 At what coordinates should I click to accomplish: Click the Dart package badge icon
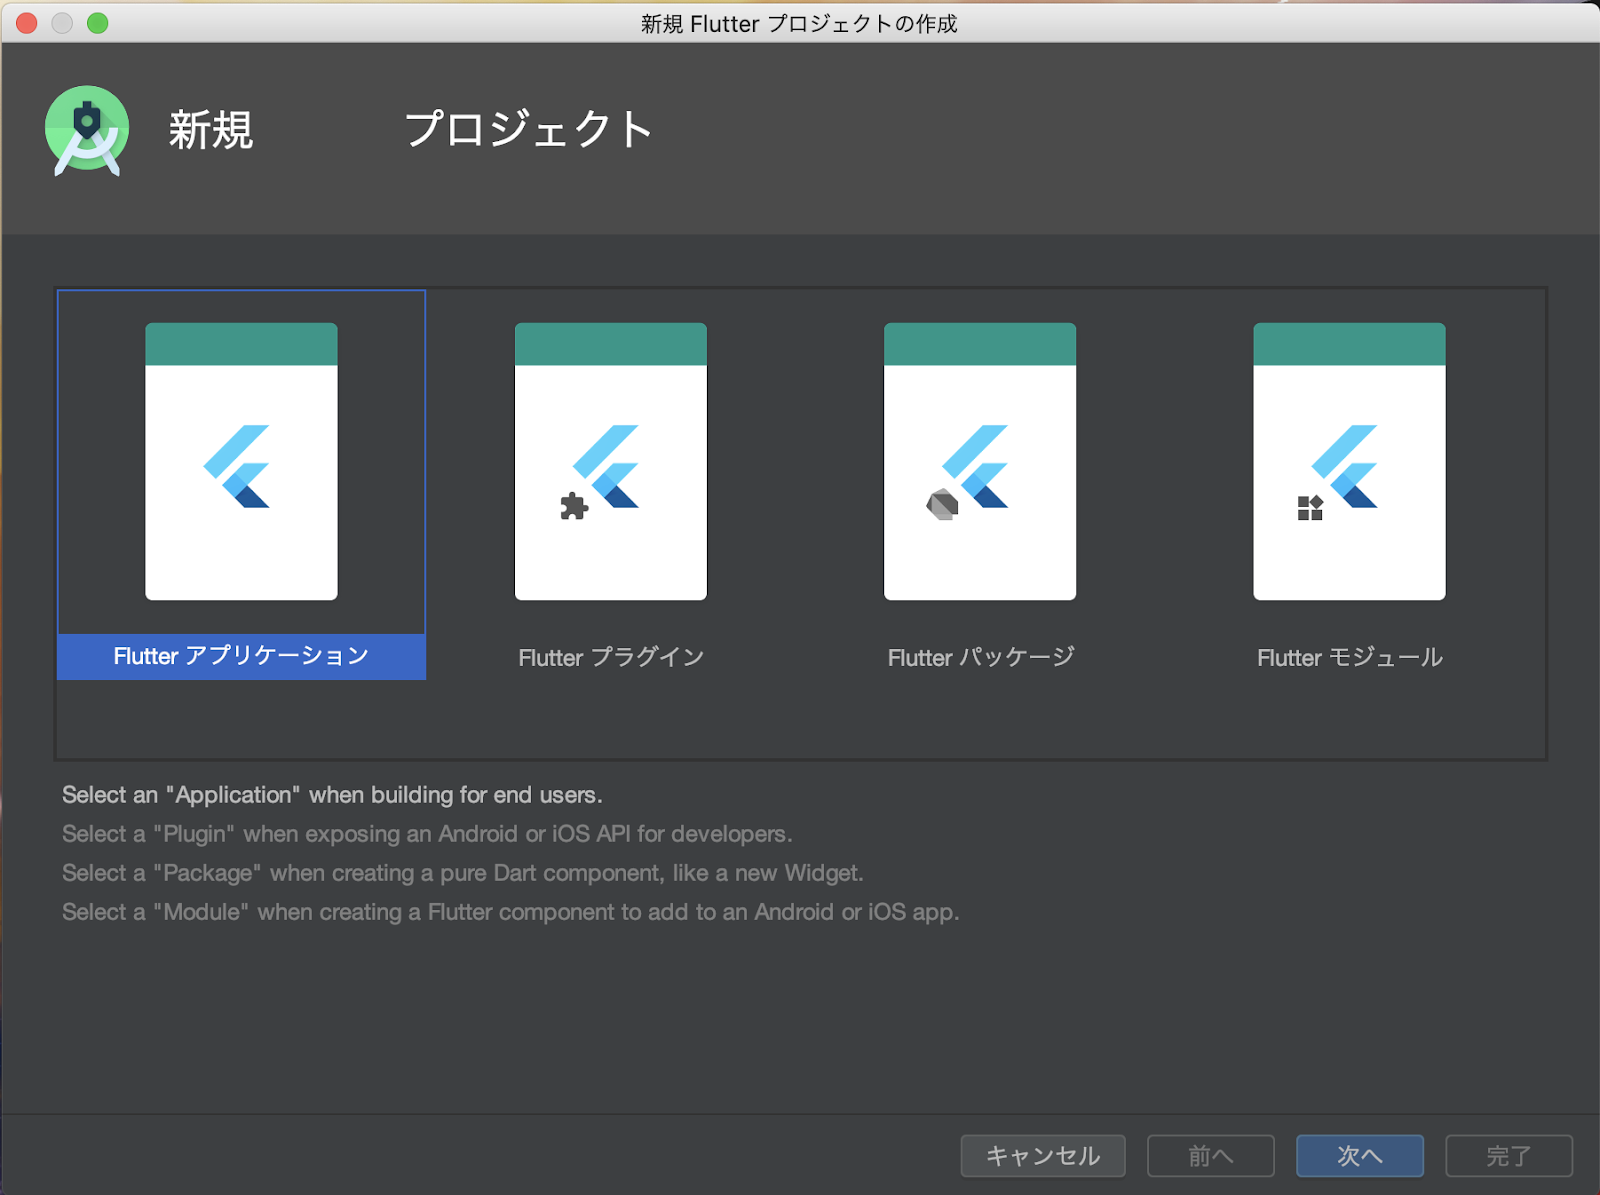coord(942,505)
